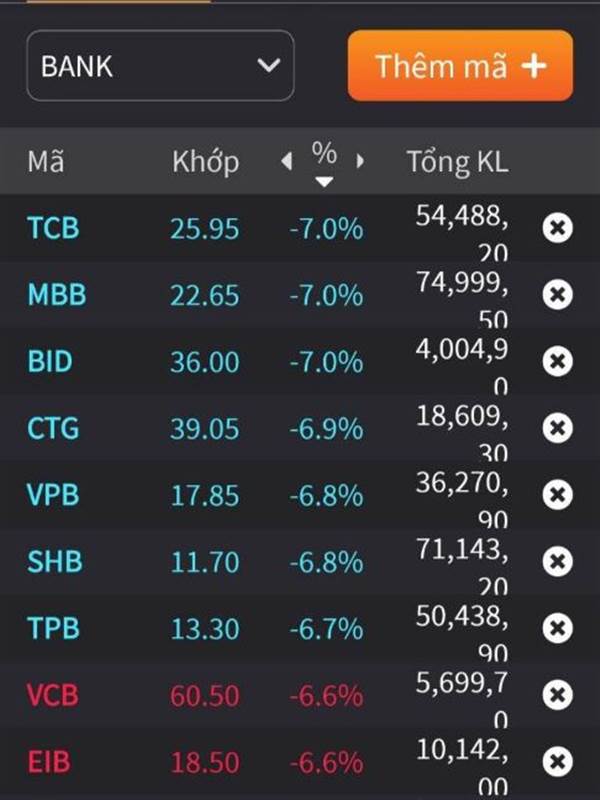Remove VCB from the list
This screenshot has width=600, height=800.
coord(557,695)
